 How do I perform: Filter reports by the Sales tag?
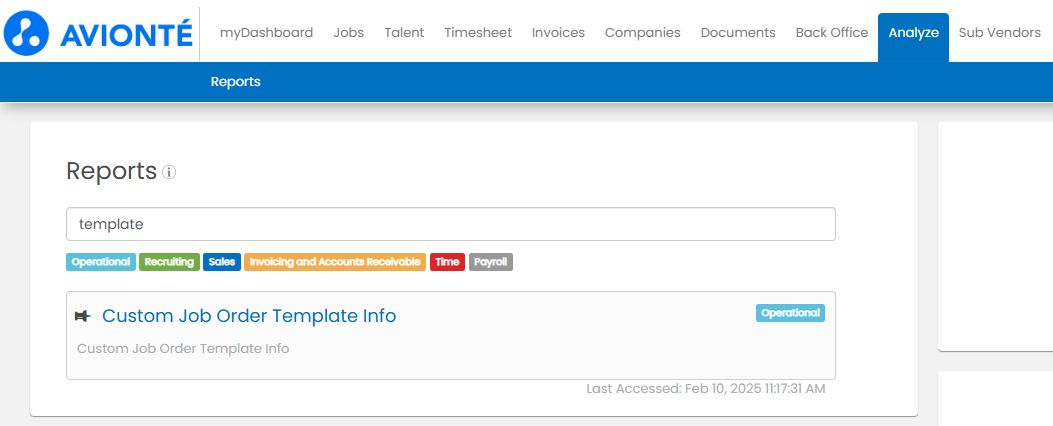pyautogui.click(x=222, y=262)
